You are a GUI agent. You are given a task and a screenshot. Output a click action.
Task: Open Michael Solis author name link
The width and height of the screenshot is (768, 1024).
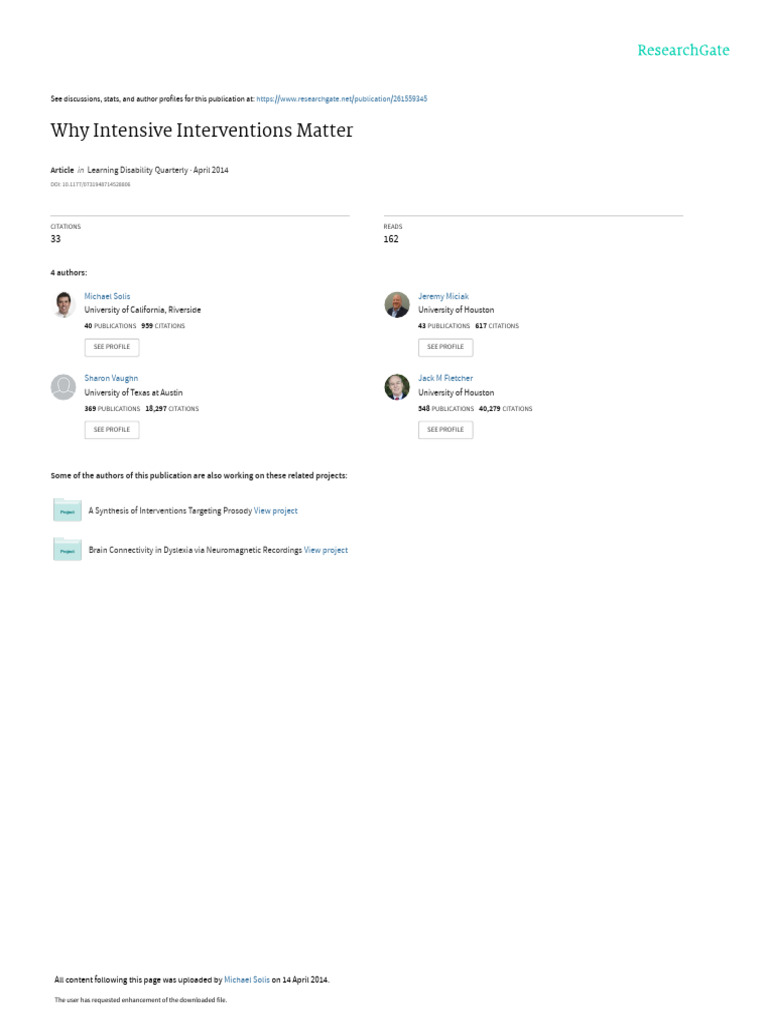(107, 296)
